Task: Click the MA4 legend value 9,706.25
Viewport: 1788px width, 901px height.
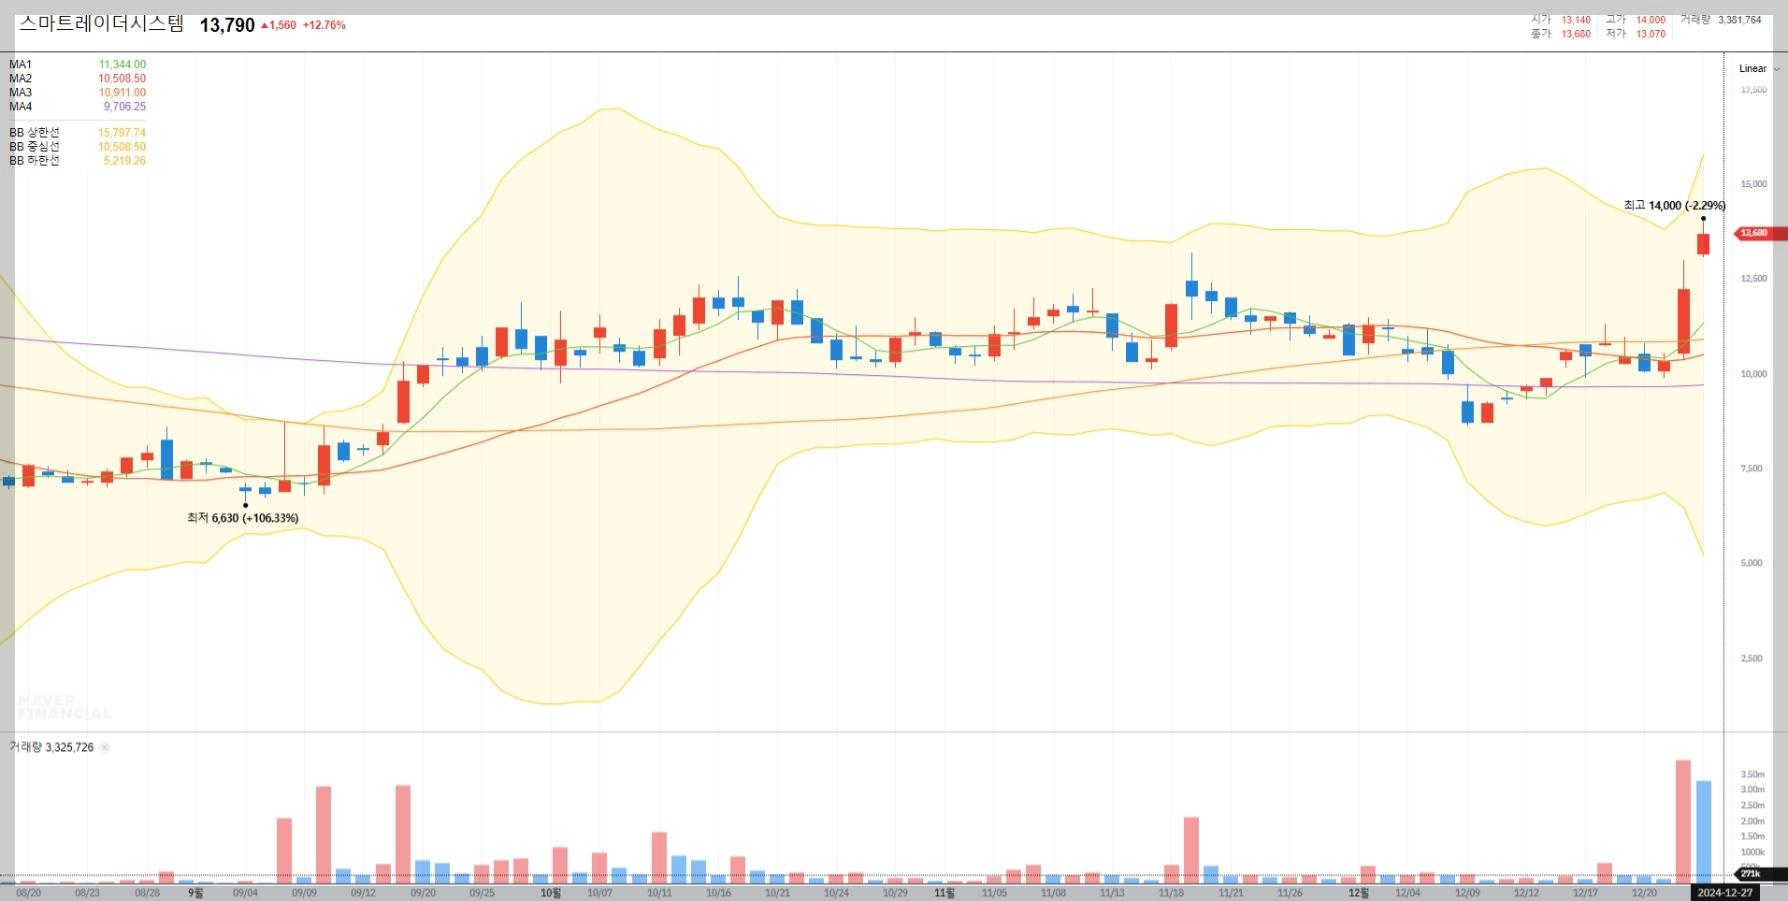Action: (x=125, y=106)
